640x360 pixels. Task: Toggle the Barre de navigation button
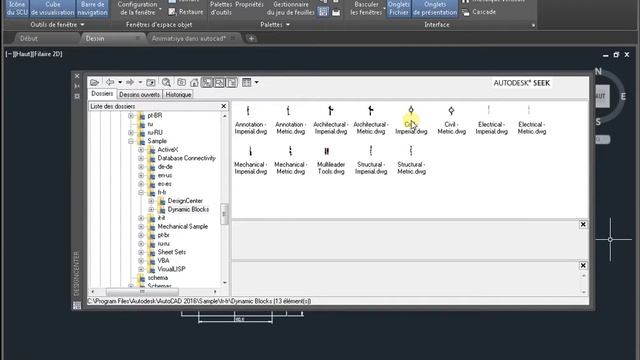click(x=93, y=8)
